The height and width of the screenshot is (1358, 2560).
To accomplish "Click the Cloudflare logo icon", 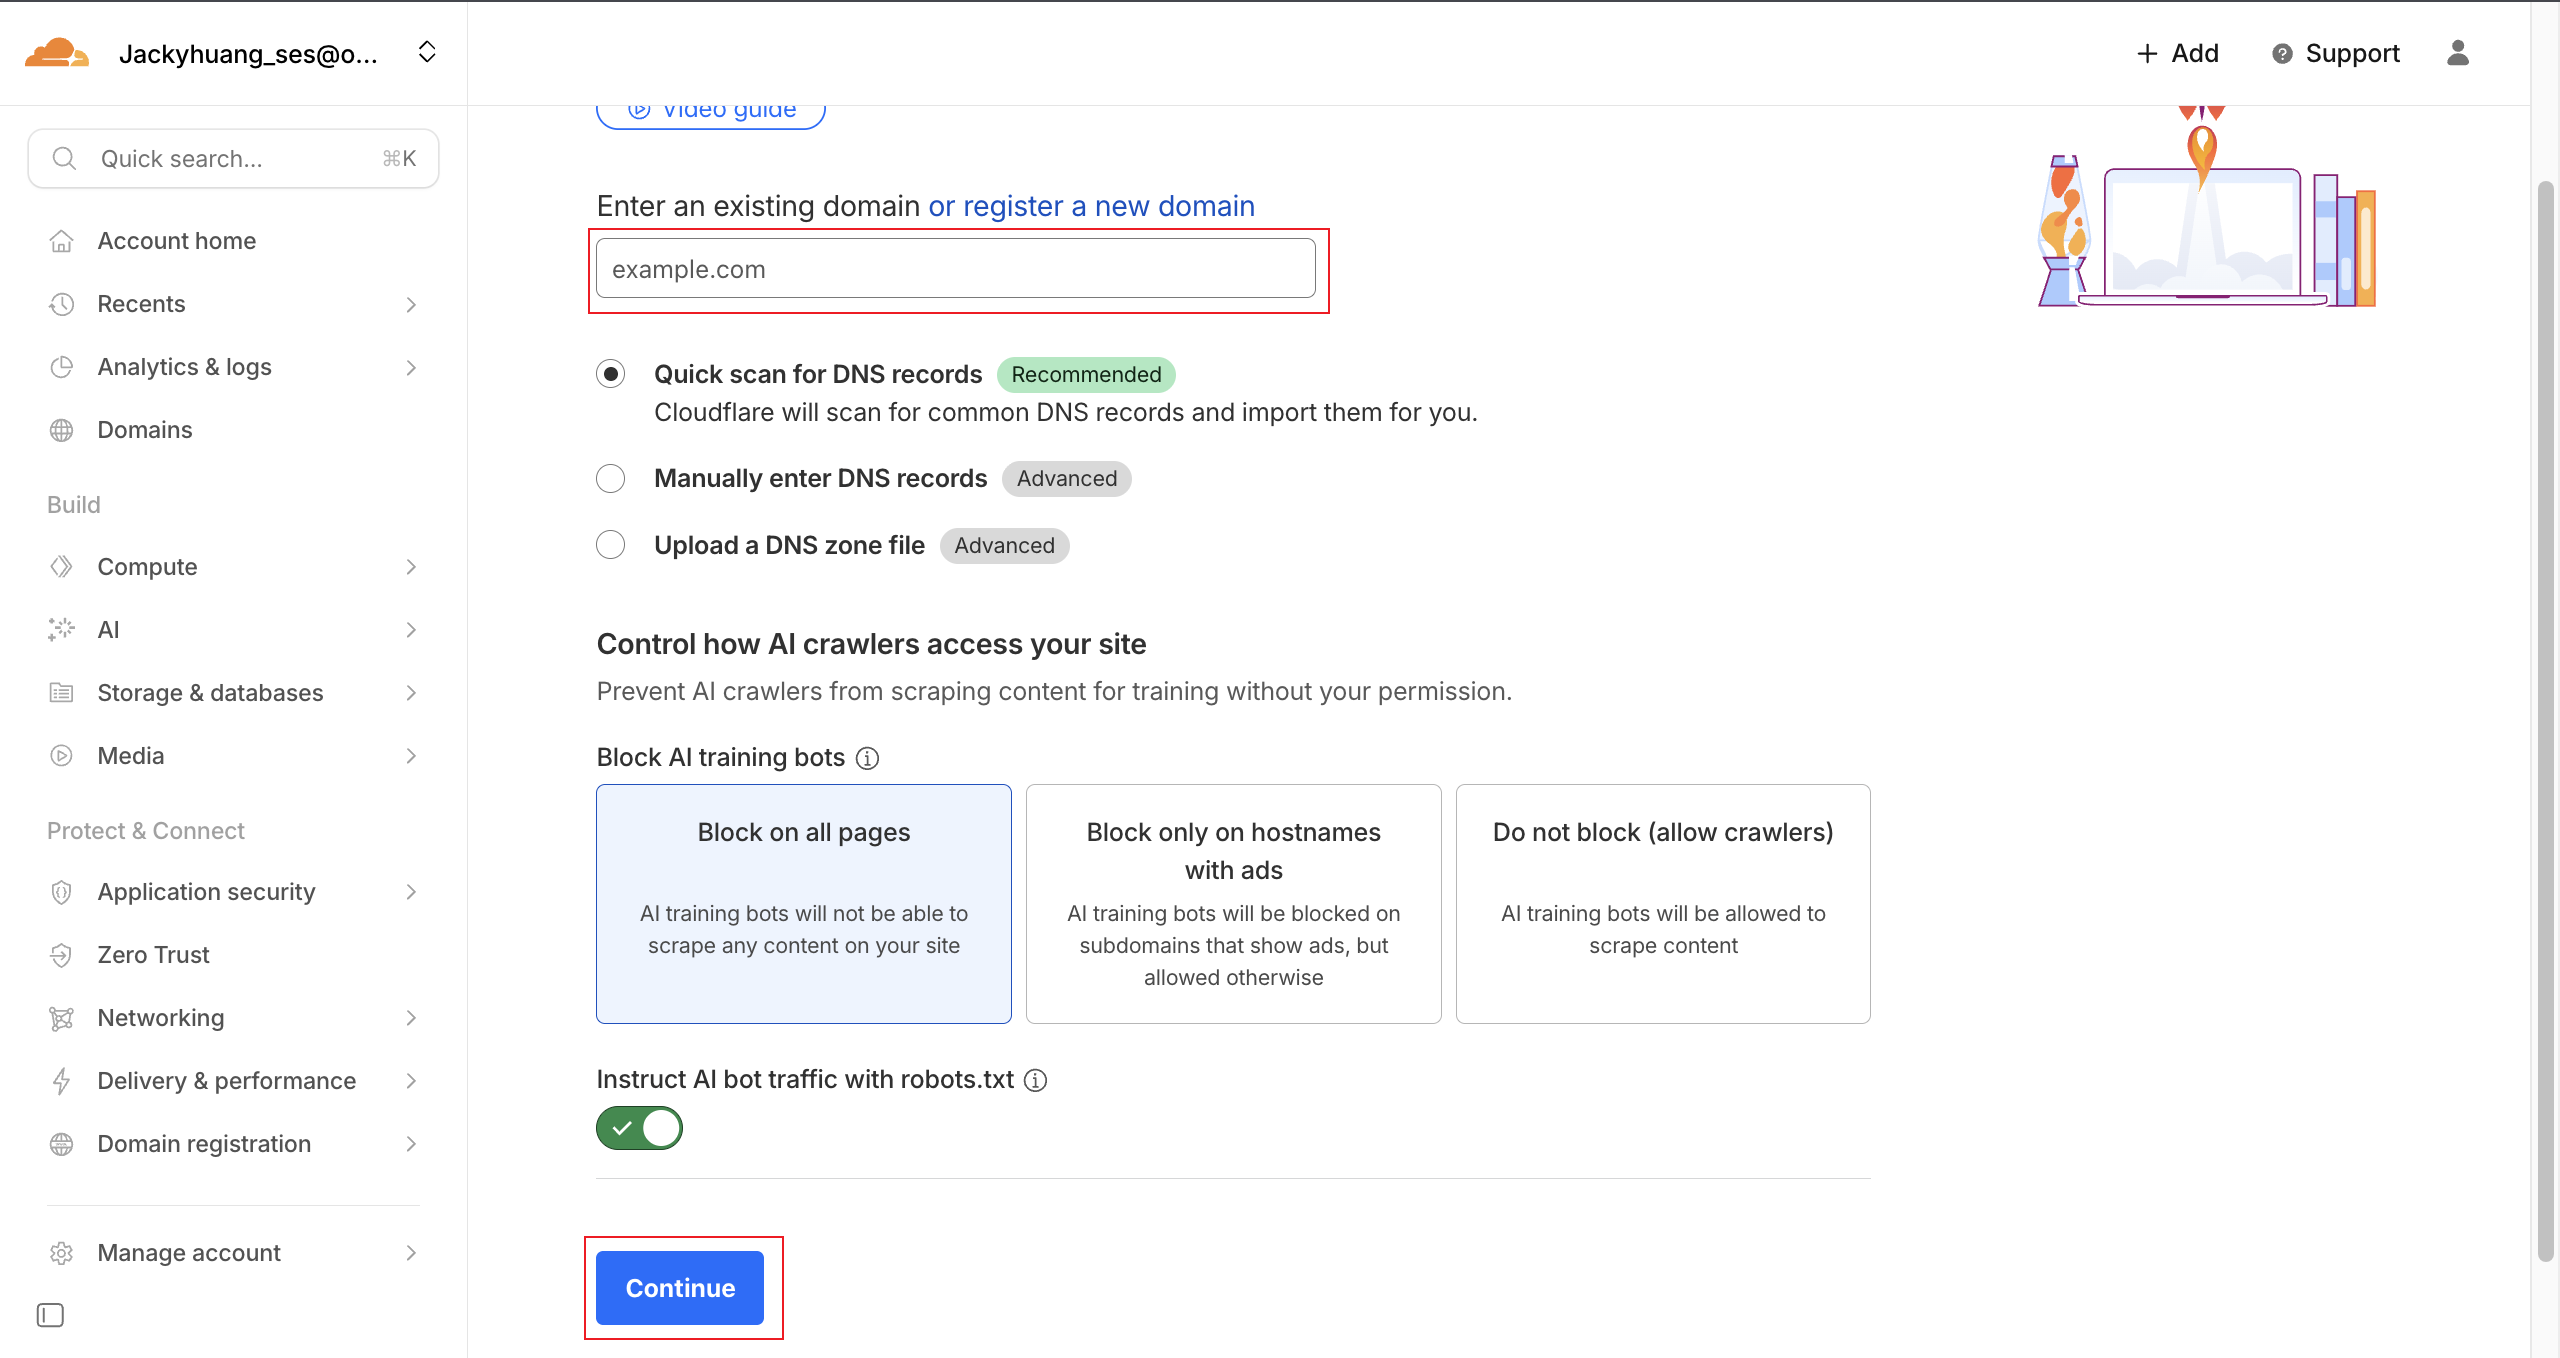I will 57,53.
